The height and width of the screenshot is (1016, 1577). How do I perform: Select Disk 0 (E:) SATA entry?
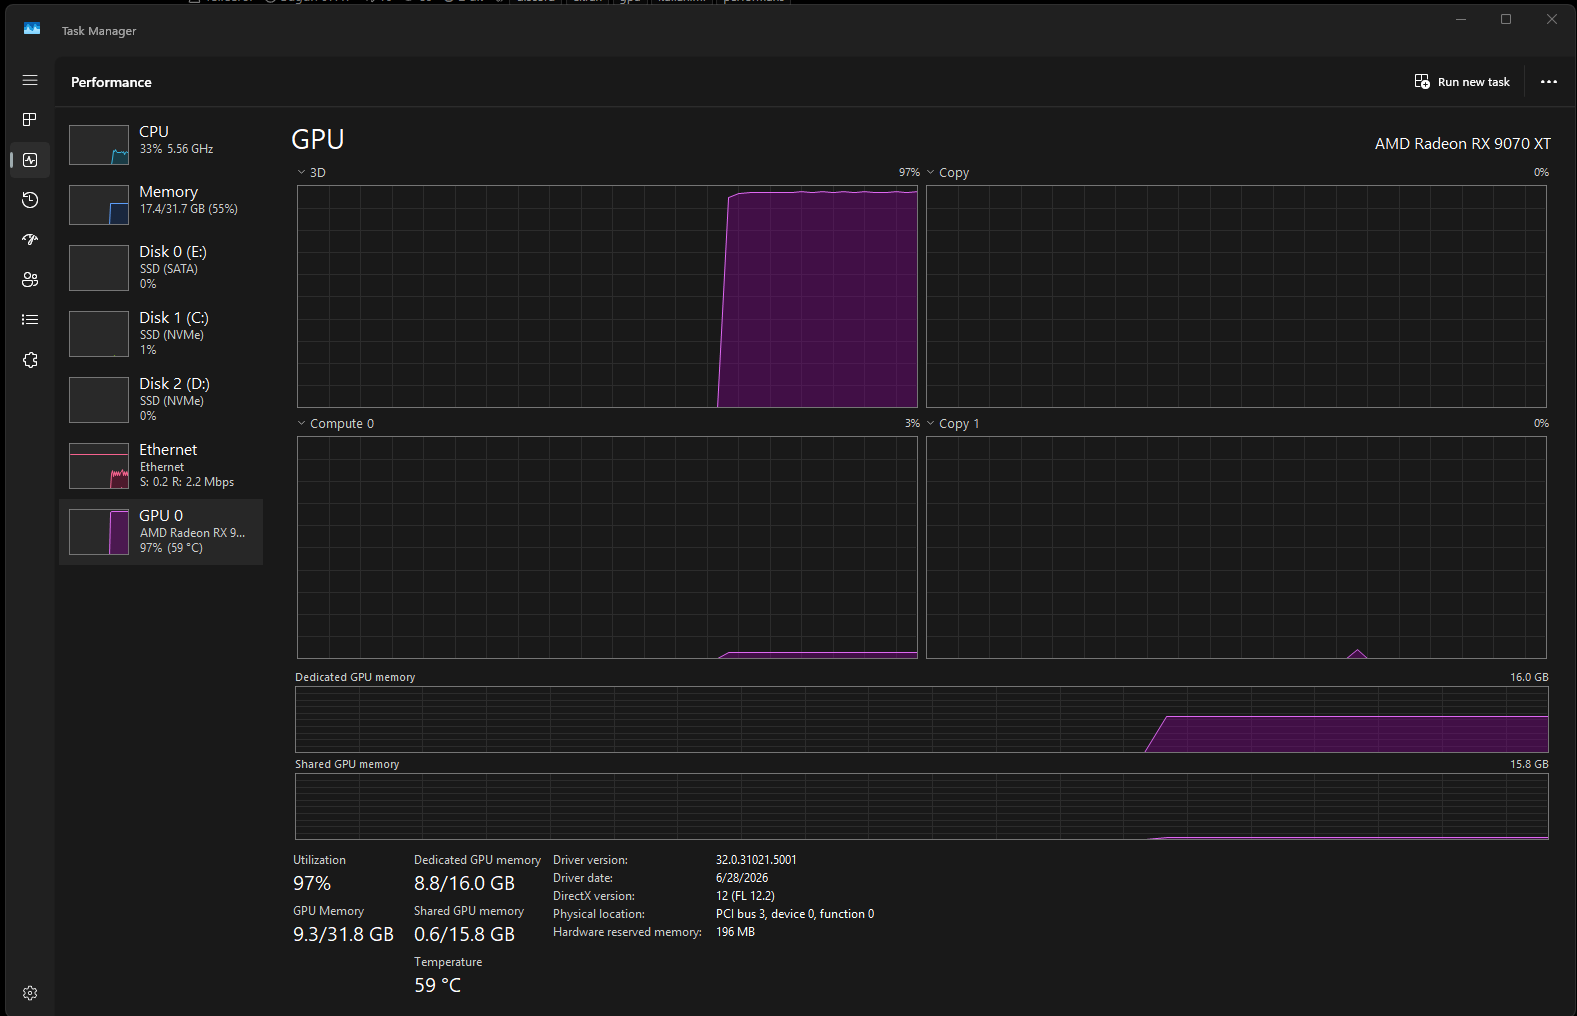click(161, 268)
